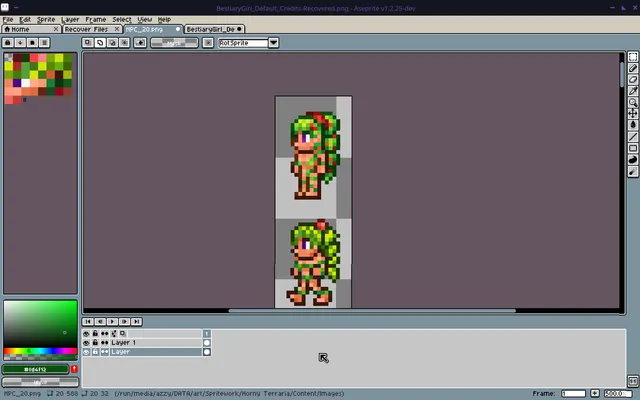Click the zoom percentage field

618,393
